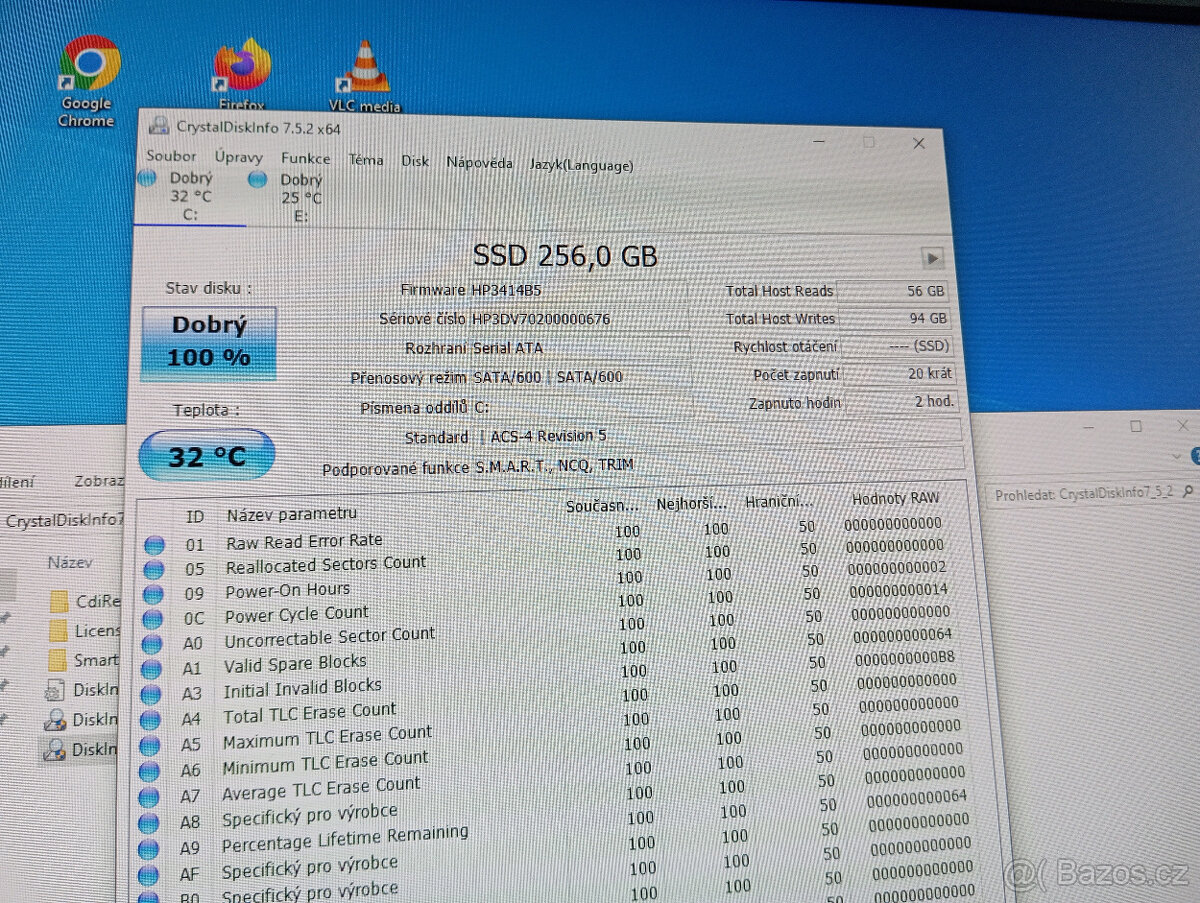Click the next-drive arrow beside SSD 256,0 GB
1200x903 pixels.
pos(931,257)
